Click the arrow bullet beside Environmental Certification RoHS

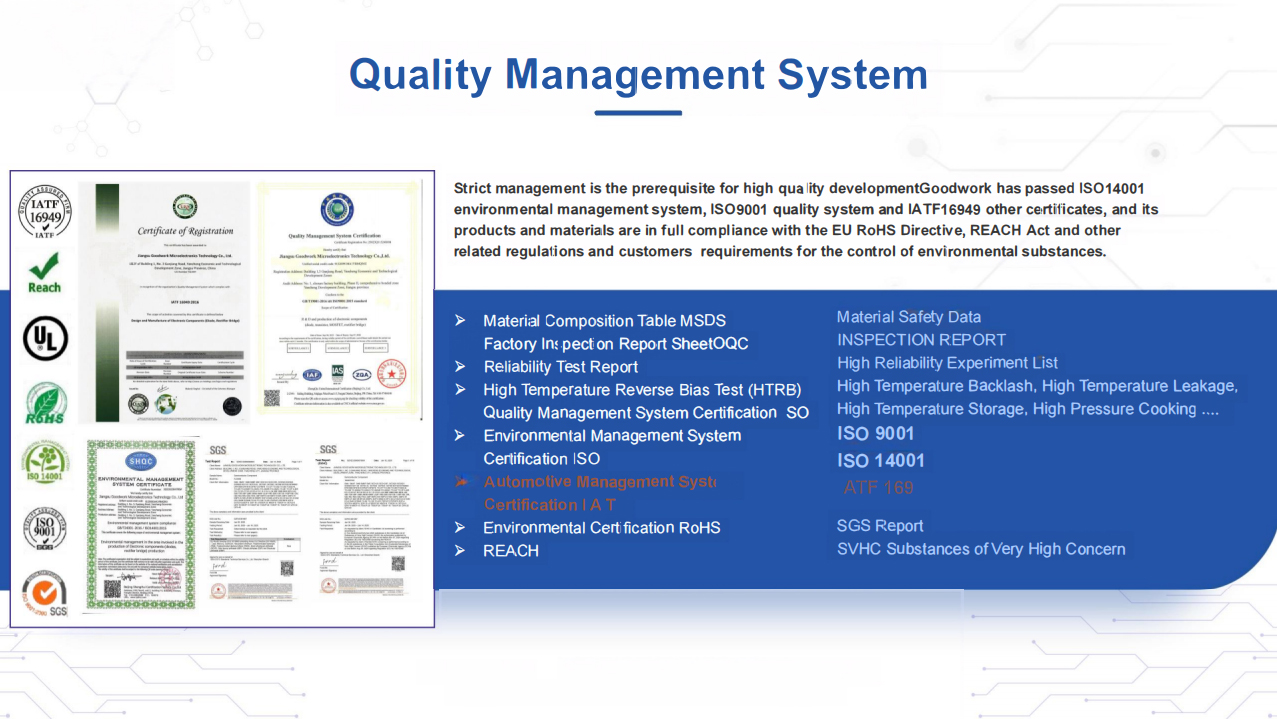pos(460,527)
